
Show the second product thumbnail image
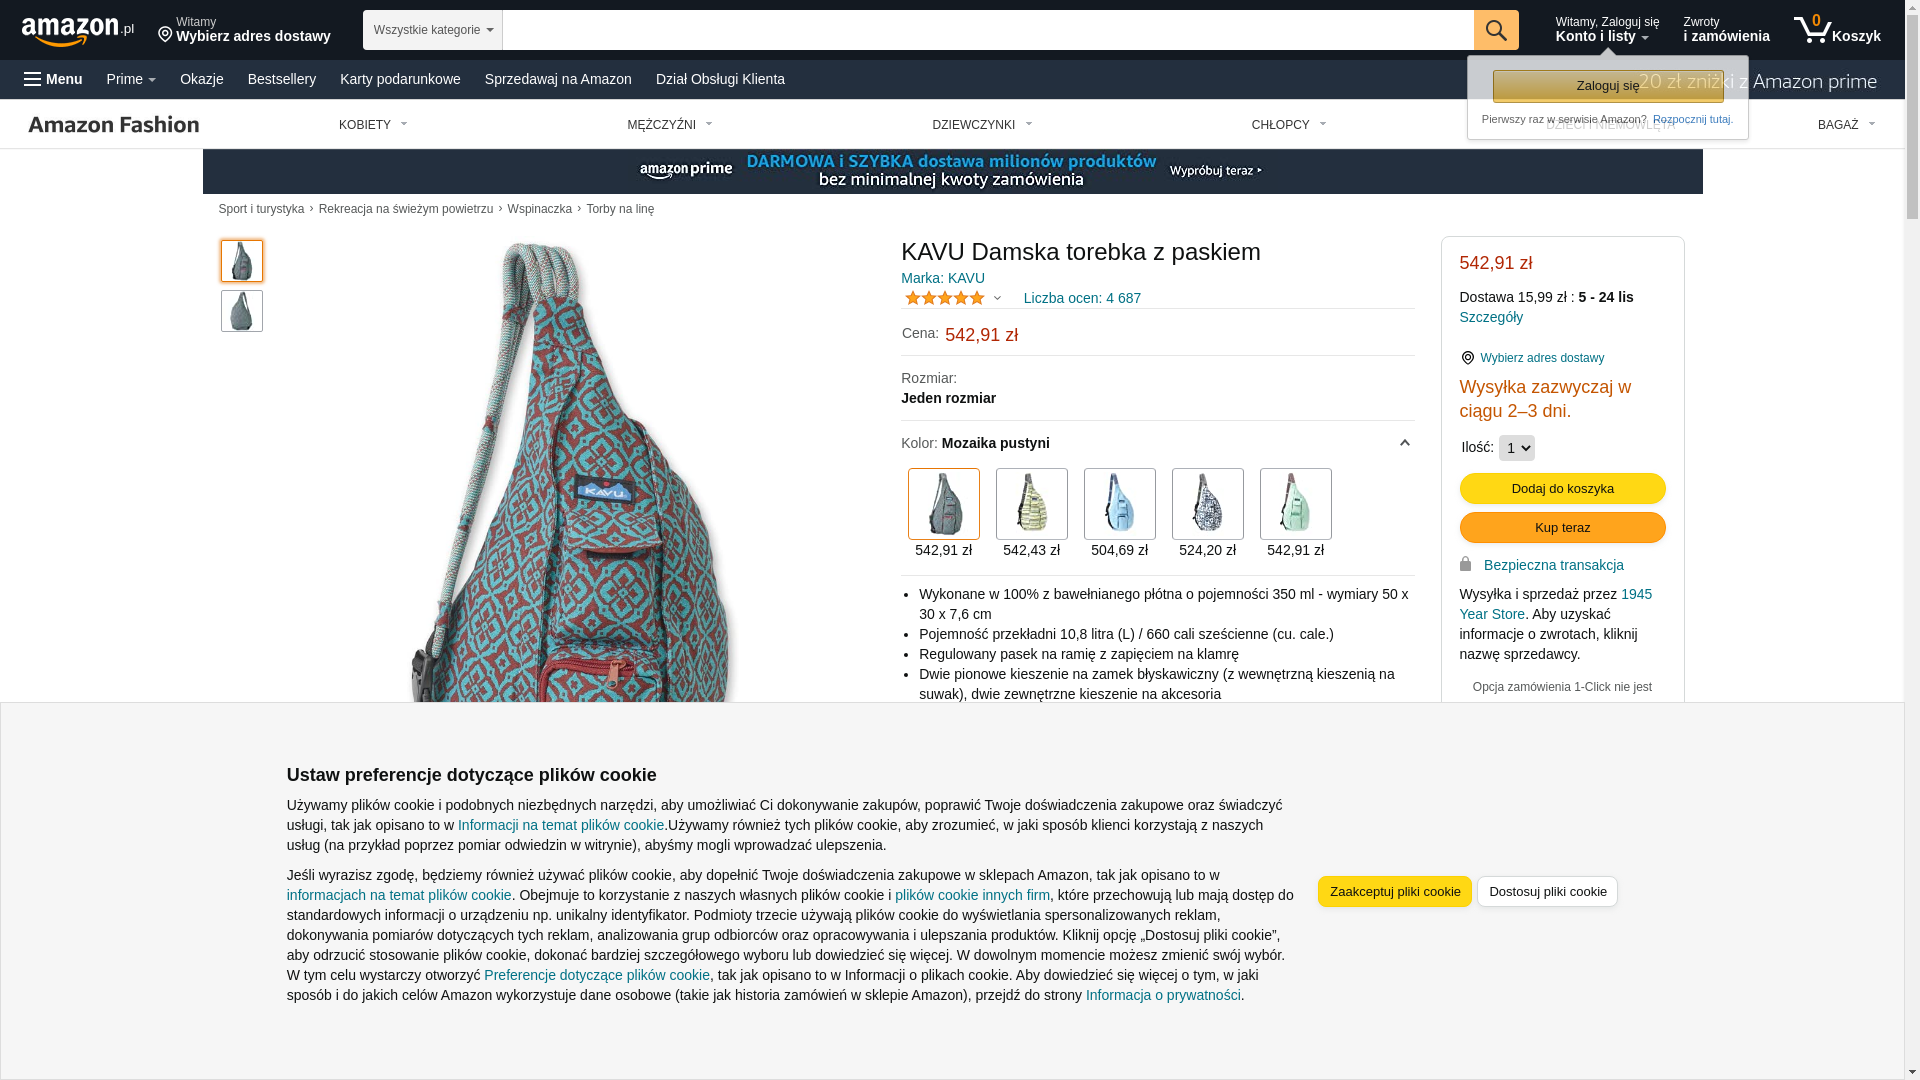click(242, 311)
